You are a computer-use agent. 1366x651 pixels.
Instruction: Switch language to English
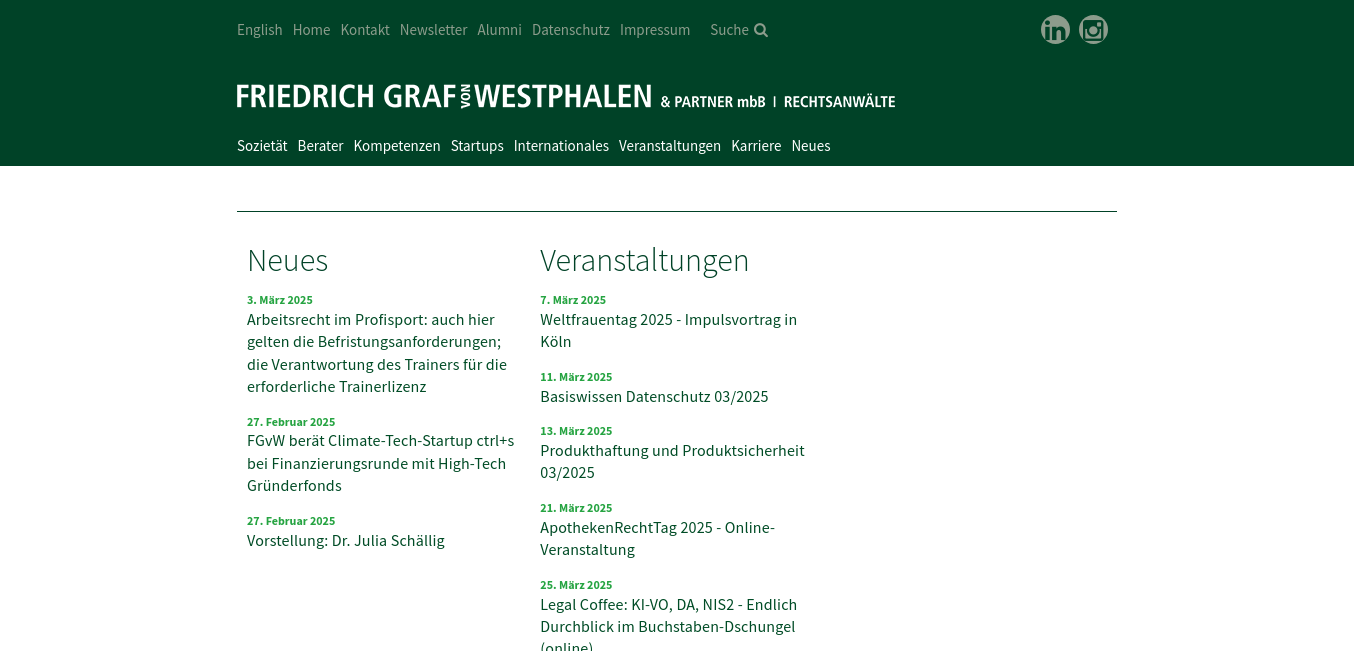click(x=260, y=30)
